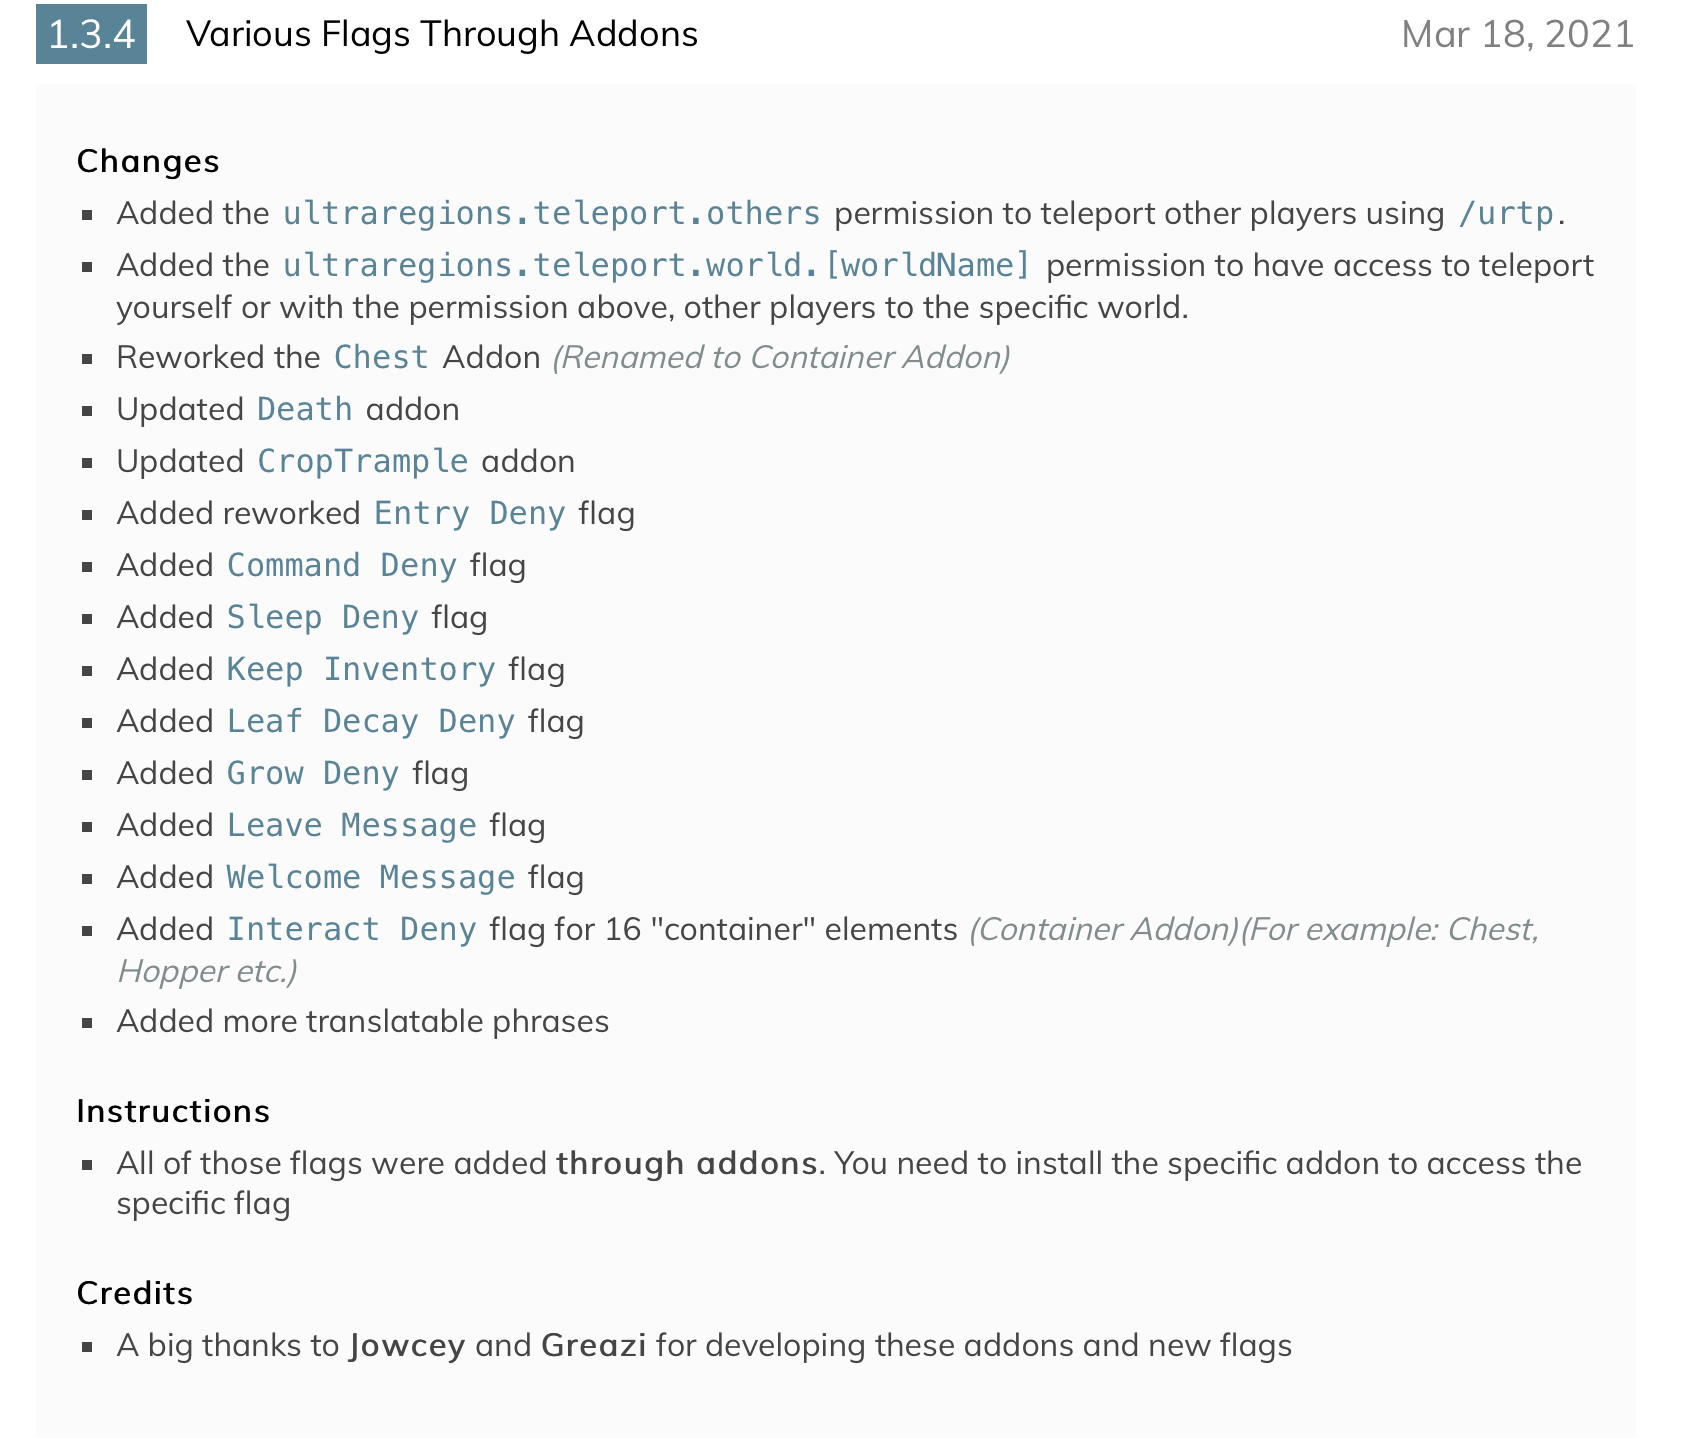This screenshot has height=1442, width=1688.
Task: Open the Various Flags Through Addons title
Action: point(442,34)
